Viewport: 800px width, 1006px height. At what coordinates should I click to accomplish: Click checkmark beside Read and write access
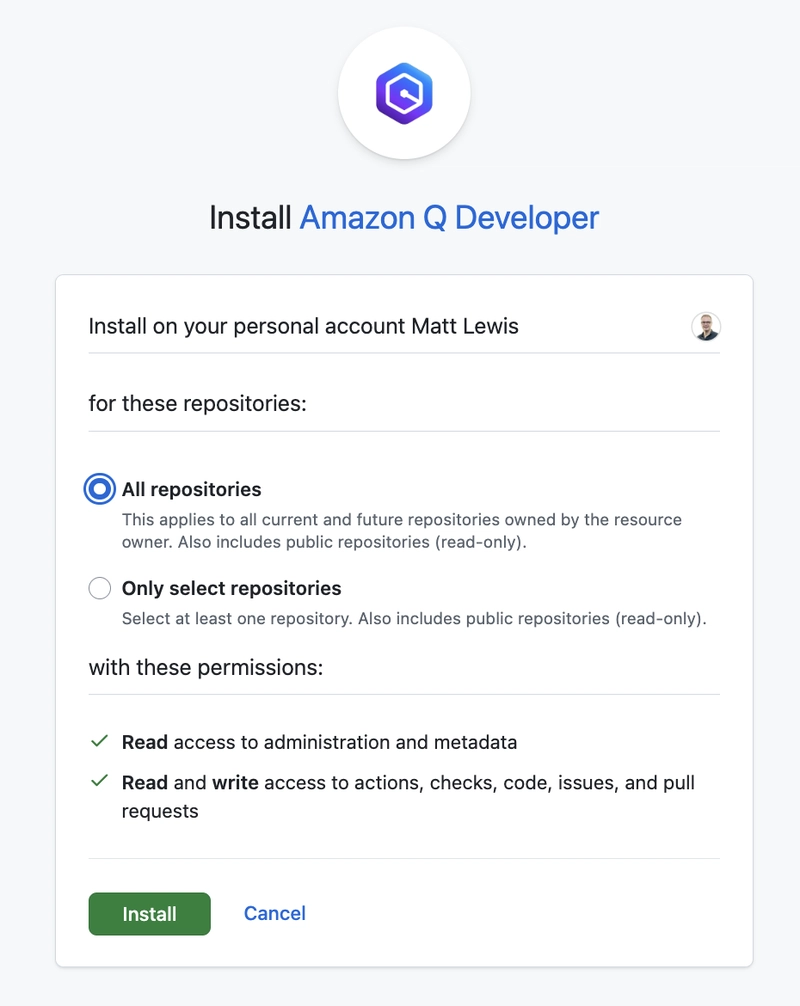point(99,781)
